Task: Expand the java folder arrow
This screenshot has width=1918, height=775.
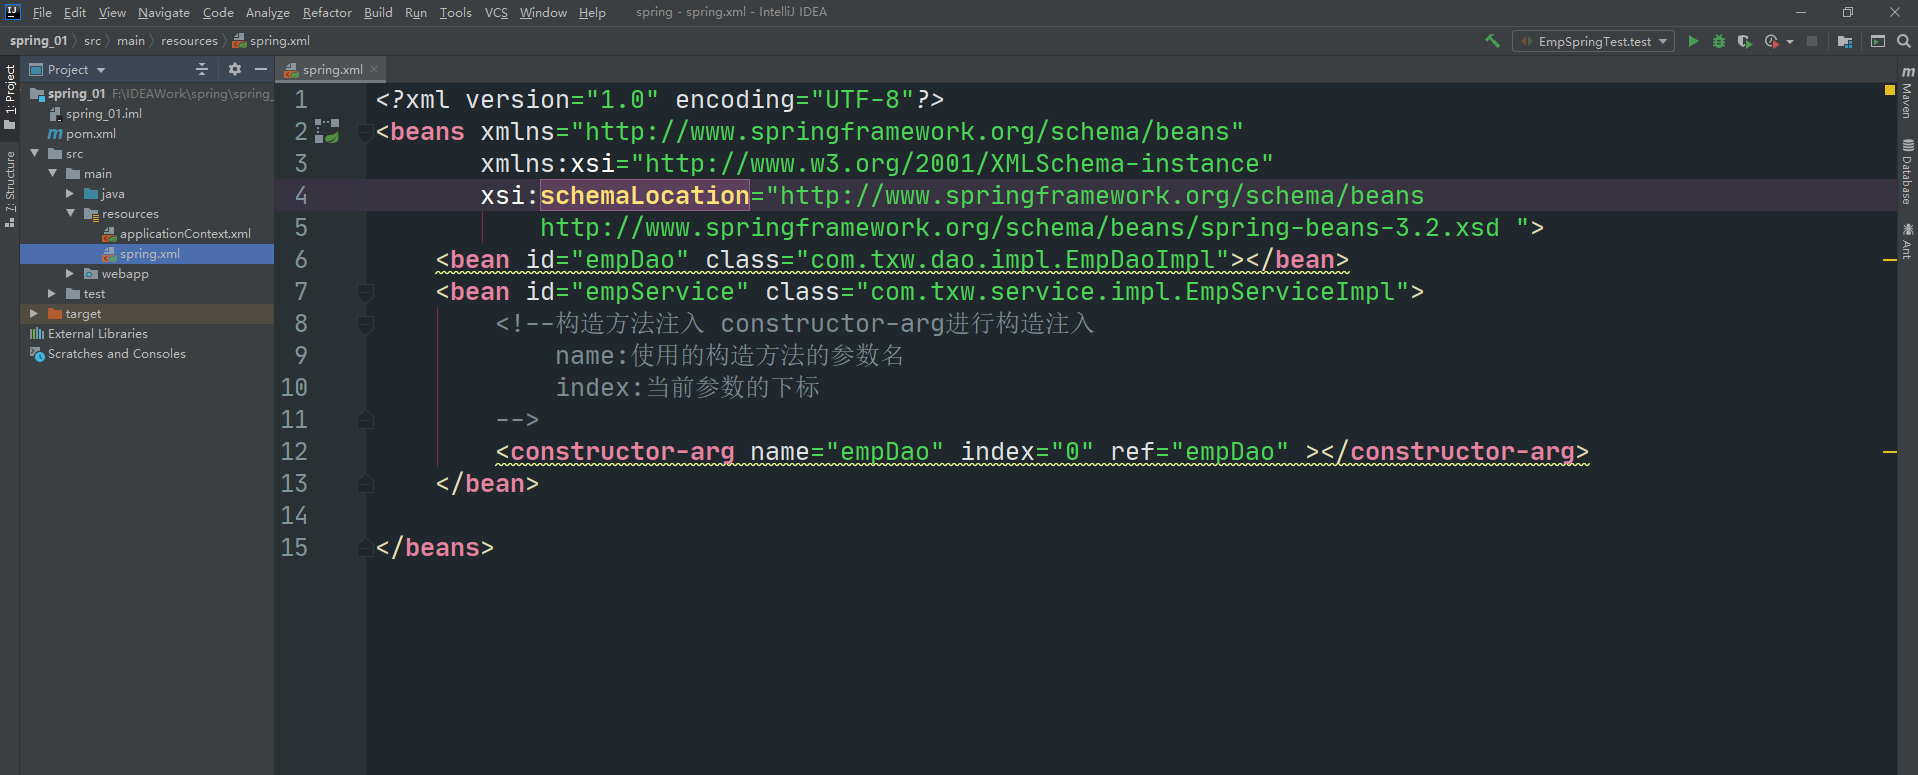Action: tap(70, 193)
